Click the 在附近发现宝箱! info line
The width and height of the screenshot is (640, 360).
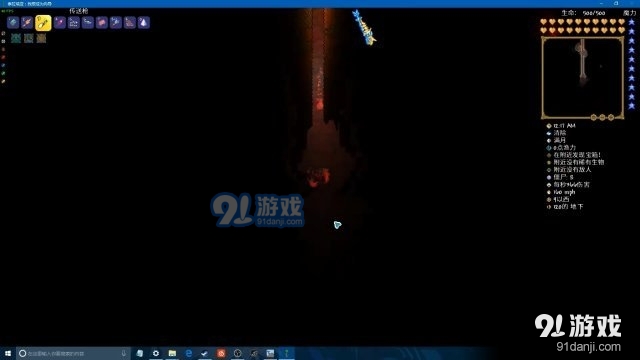pos(573,155)
